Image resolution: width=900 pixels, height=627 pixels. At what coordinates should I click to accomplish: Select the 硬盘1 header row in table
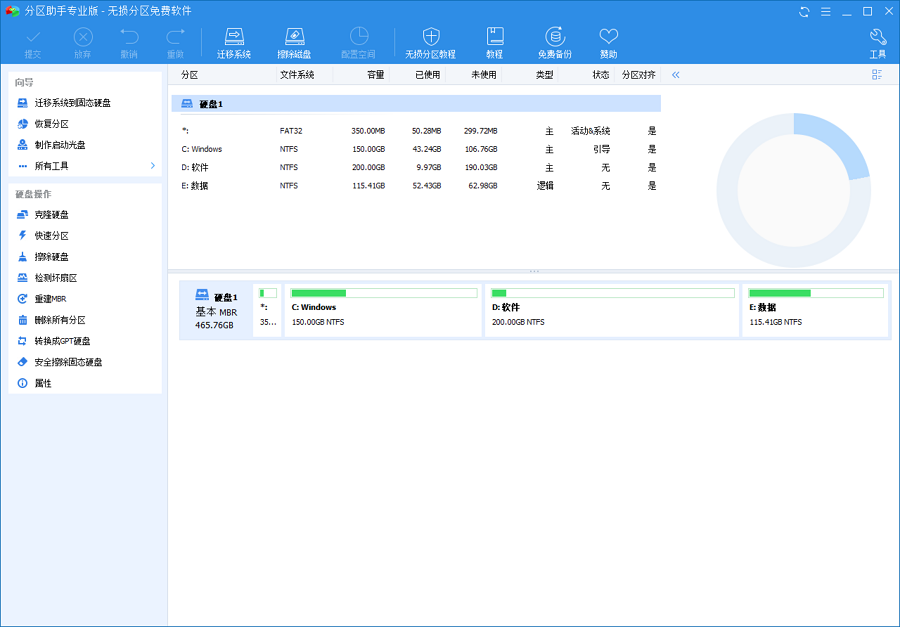coord(416,104)
